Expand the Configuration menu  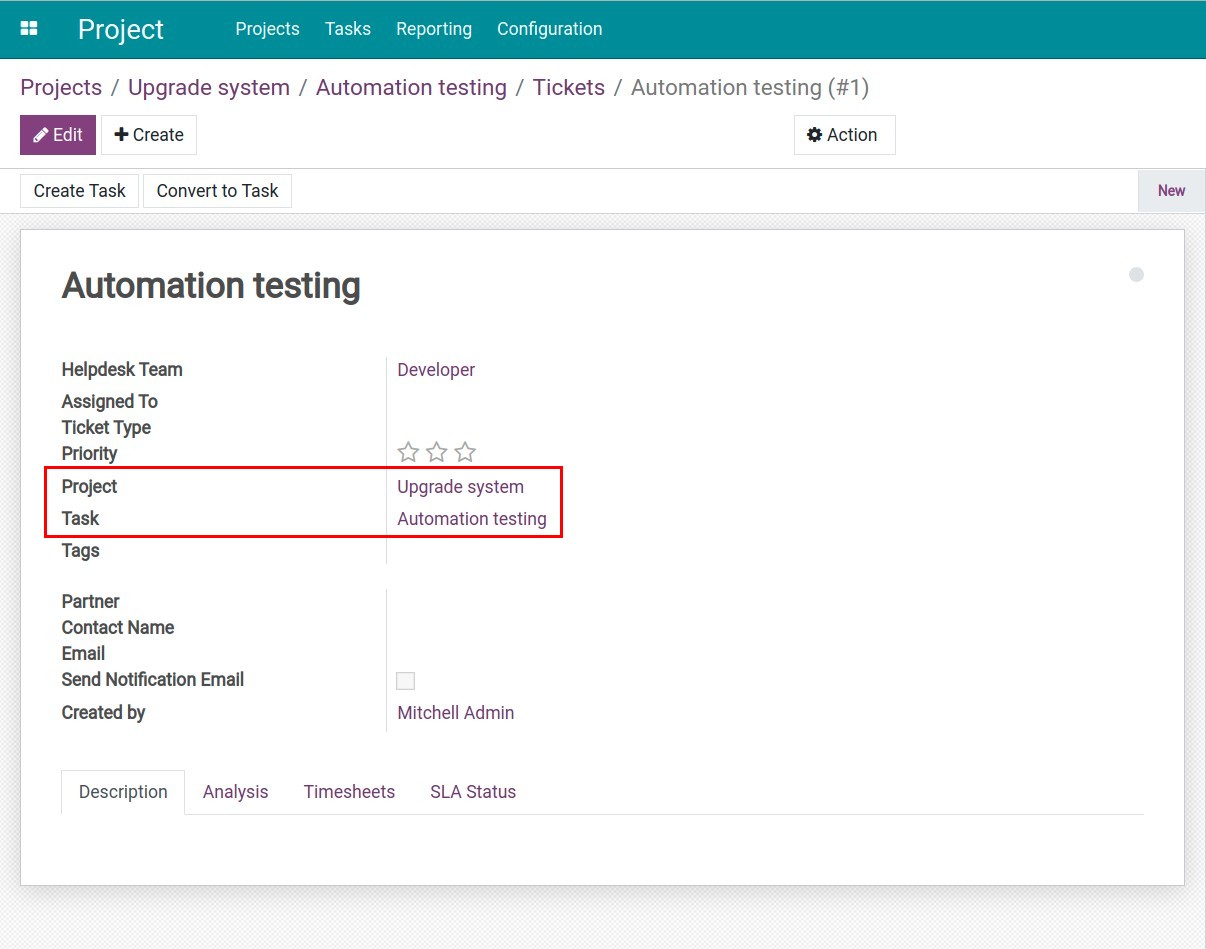coord(549,29)
